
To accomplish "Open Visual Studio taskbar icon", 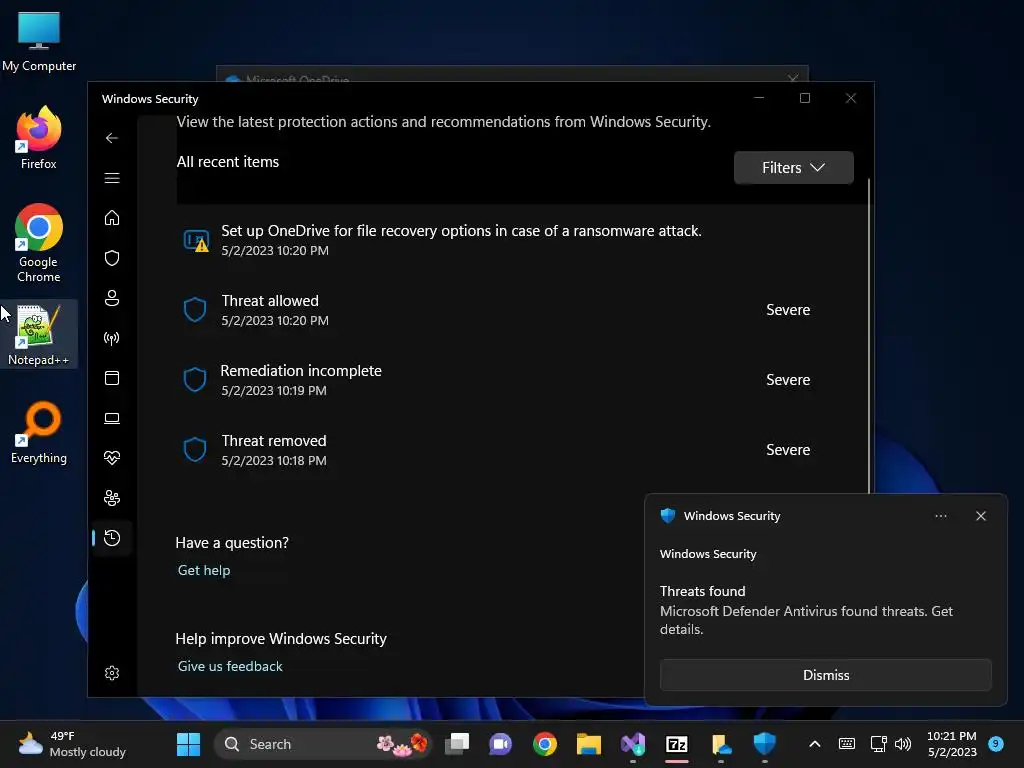I will [633, 744].
